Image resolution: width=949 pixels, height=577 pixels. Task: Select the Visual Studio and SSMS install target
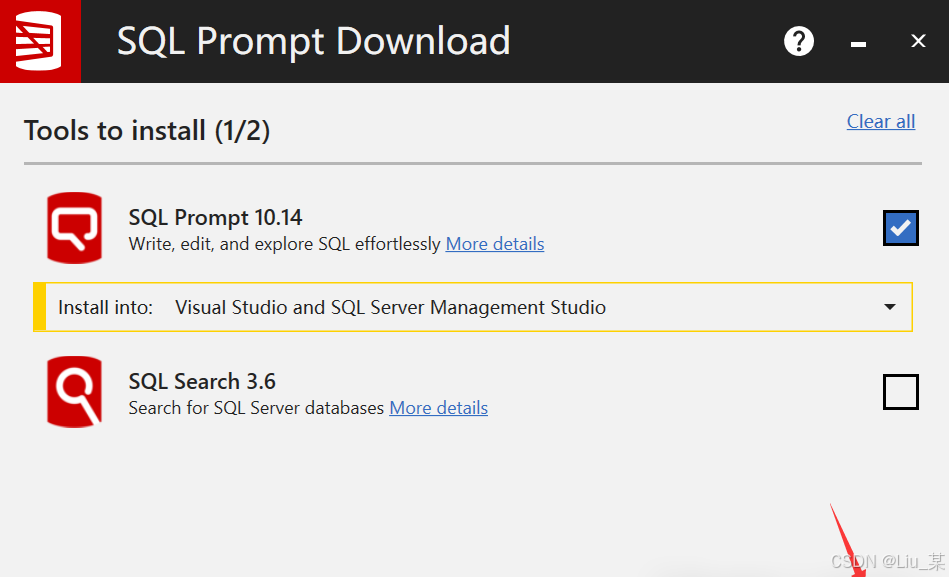click(390, 308)
